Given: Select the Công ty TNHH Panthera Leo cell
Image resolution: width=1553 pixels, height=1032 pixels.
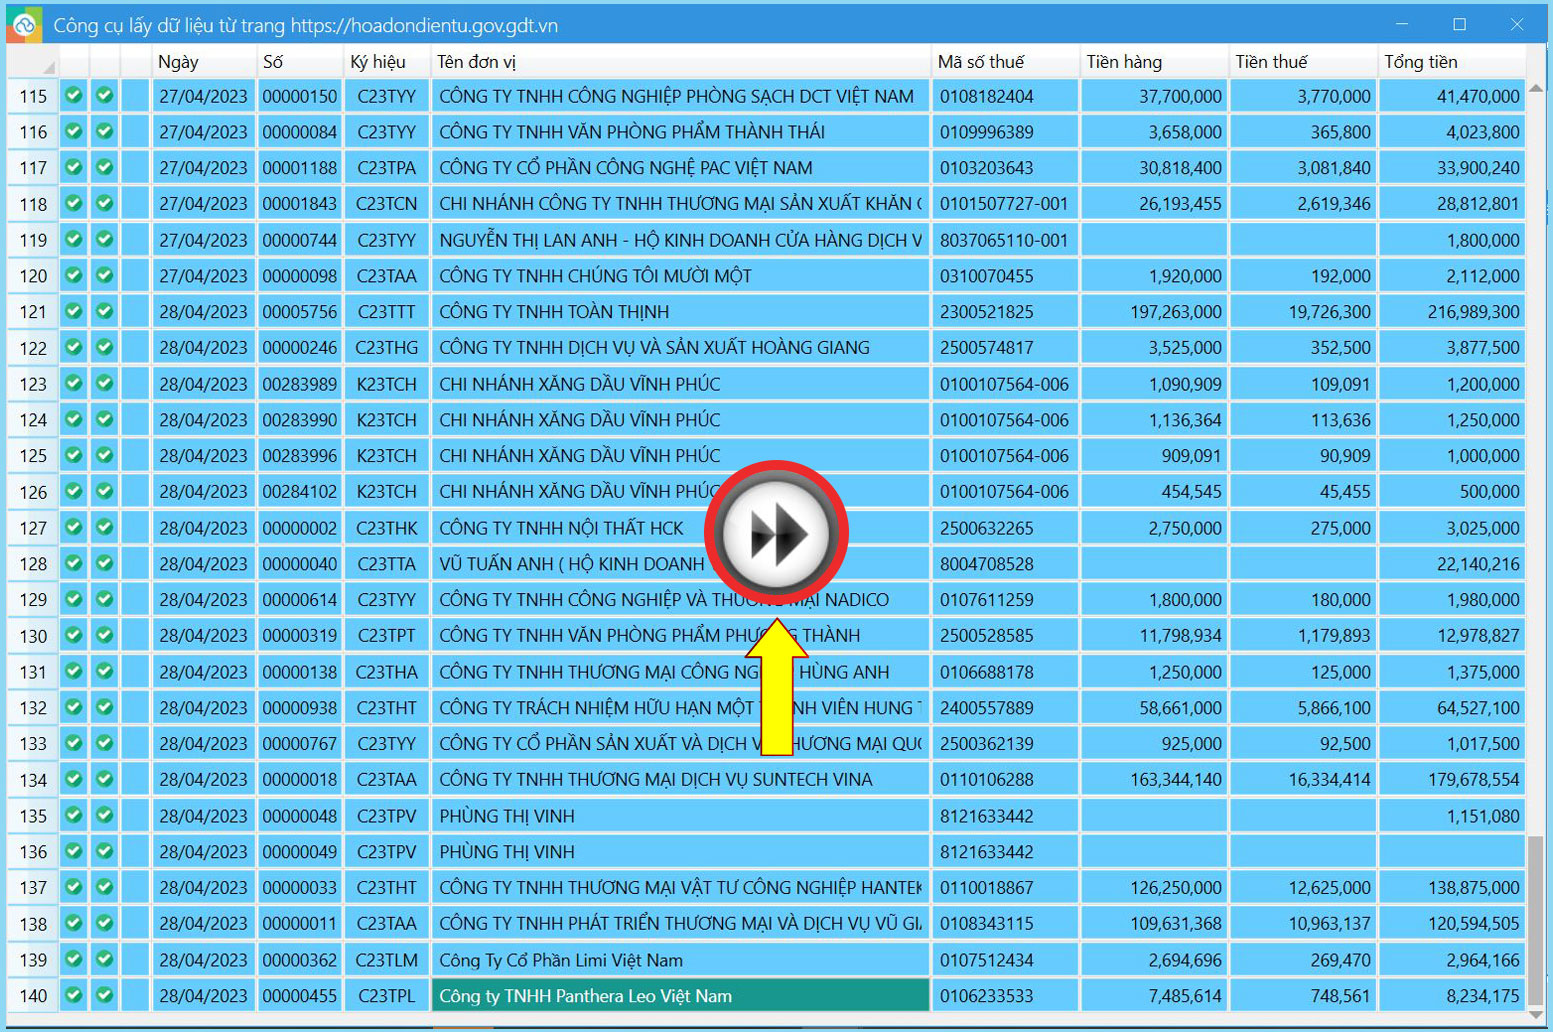Looking at the screenshot, I should [680, 996].
